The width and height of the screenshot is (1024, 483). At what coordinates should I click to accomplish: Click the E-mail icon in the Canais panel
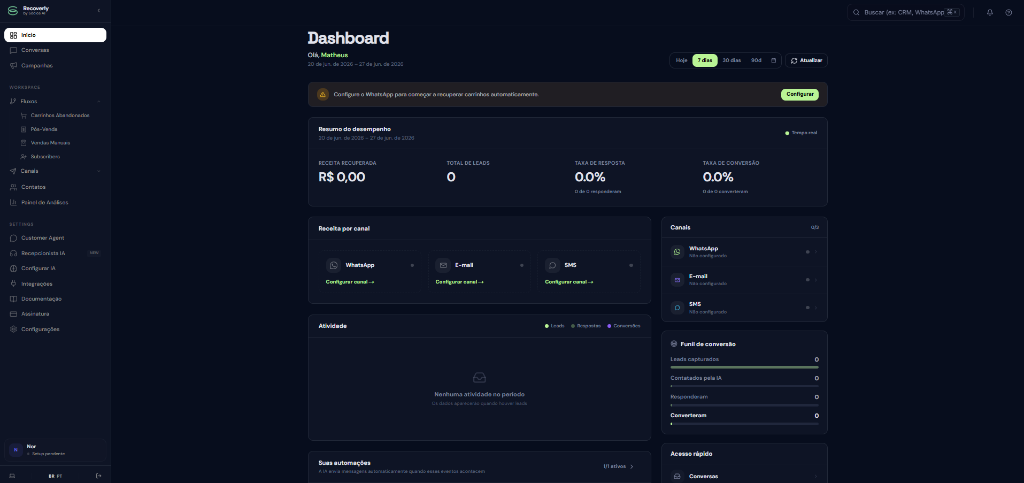pos(677,279)
